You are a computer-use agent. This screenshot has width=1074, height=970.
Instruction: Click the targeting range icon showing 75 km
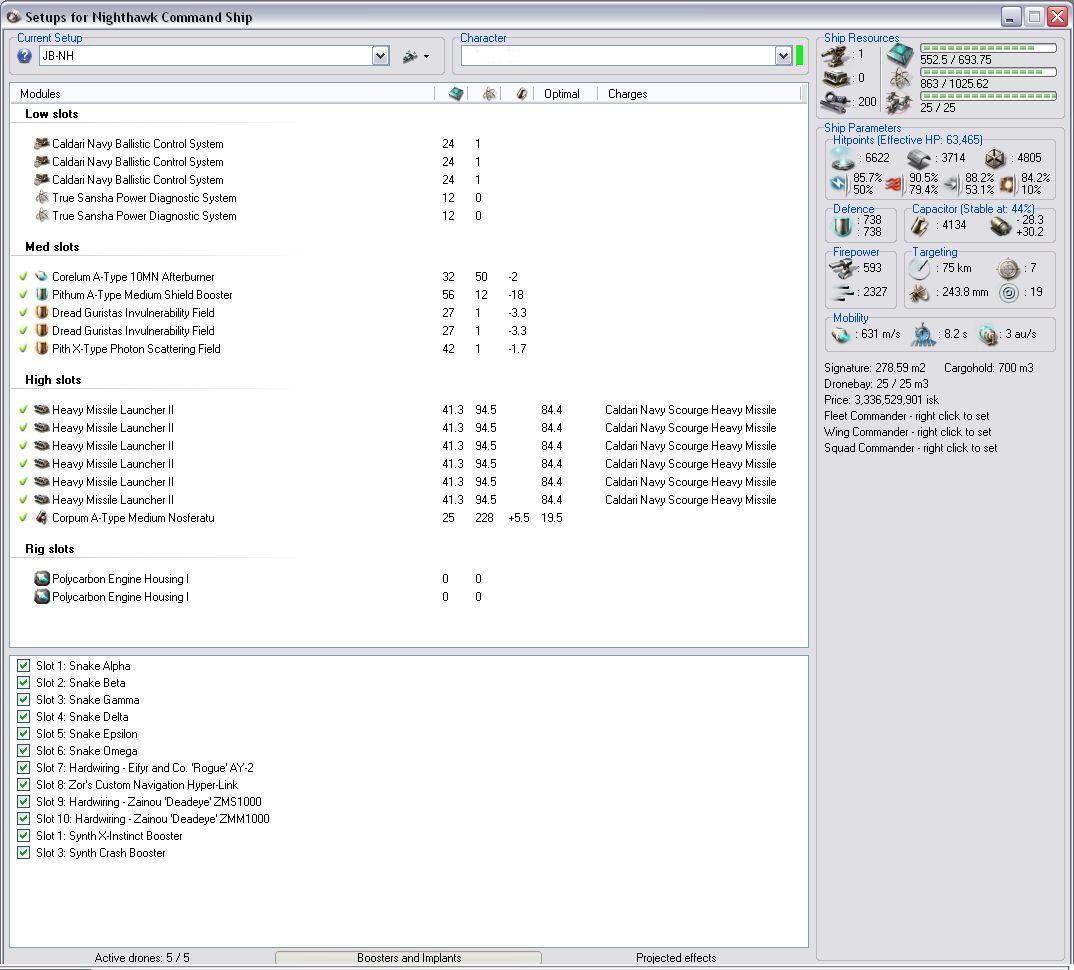pyautogui.click(x=919, y=269)
